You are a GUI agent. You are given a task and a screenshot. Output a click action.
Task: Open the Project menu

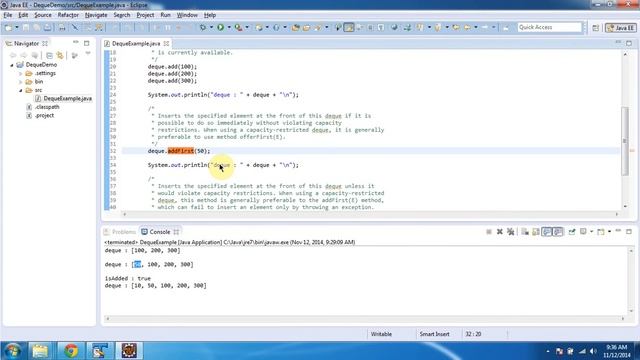(145, 15)
